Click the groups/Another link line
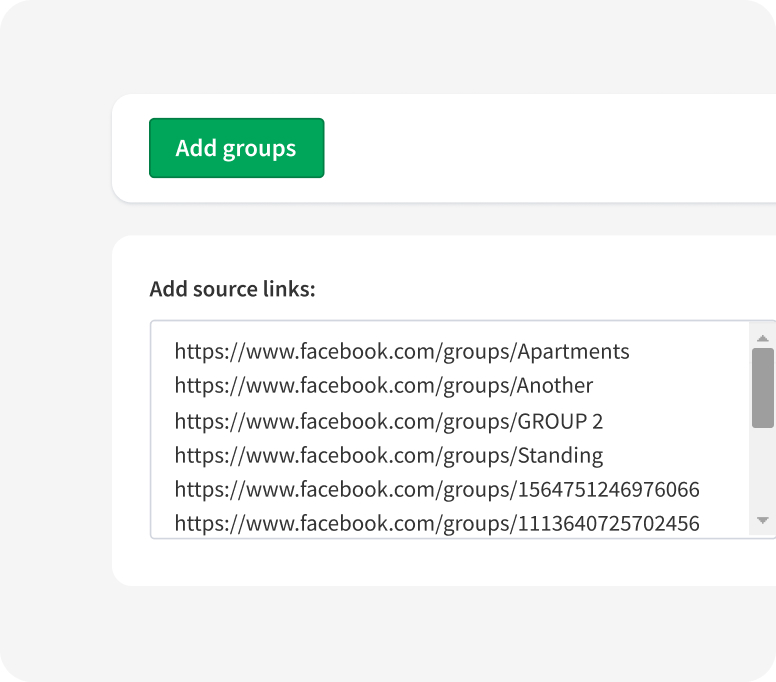 [x=384, y=385]
